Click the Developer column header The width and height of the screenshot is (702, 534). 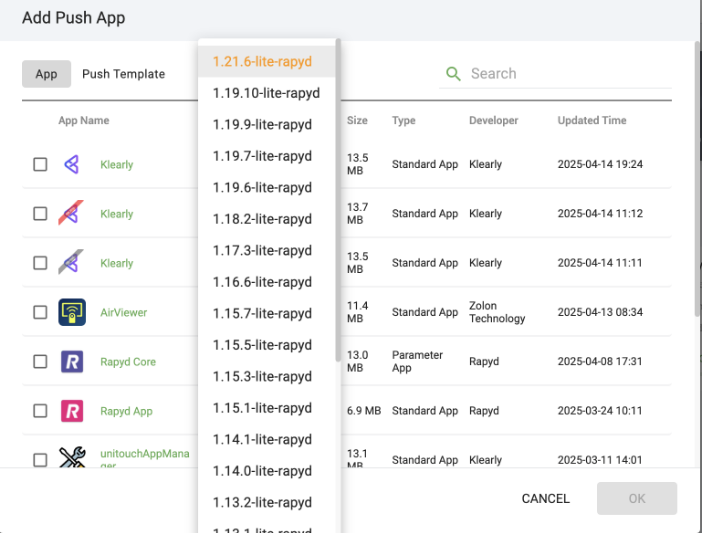click(493, 120)
